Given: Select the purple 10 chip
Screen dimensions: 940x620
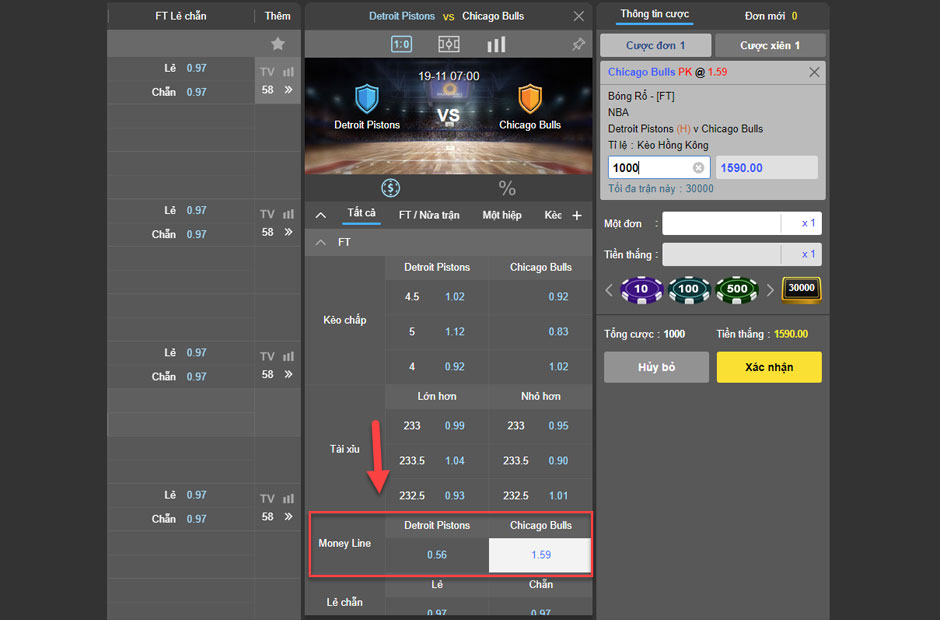Looking at the screenshot, I should 641,290.
